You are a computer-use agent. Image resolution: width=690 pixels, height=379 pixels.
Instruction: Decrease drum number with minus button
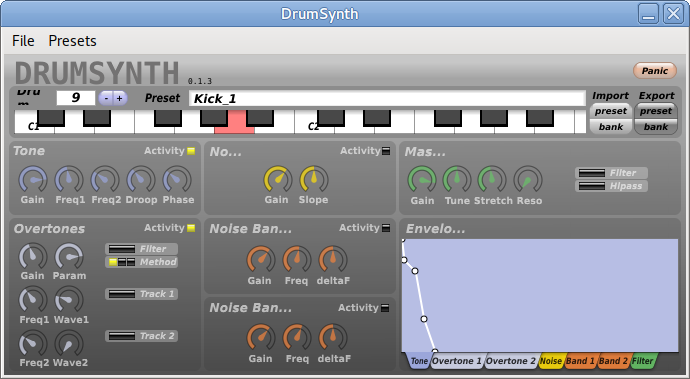(x=106, y=98)
